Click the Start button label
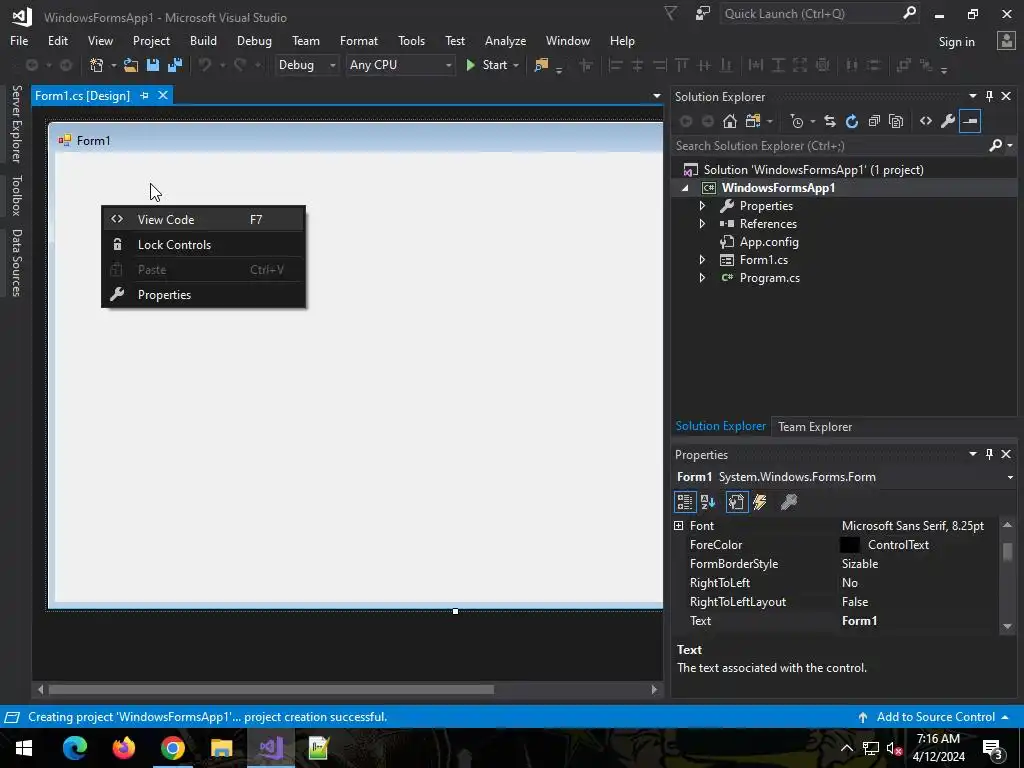The image size is (1024, 768). point(494,65)
